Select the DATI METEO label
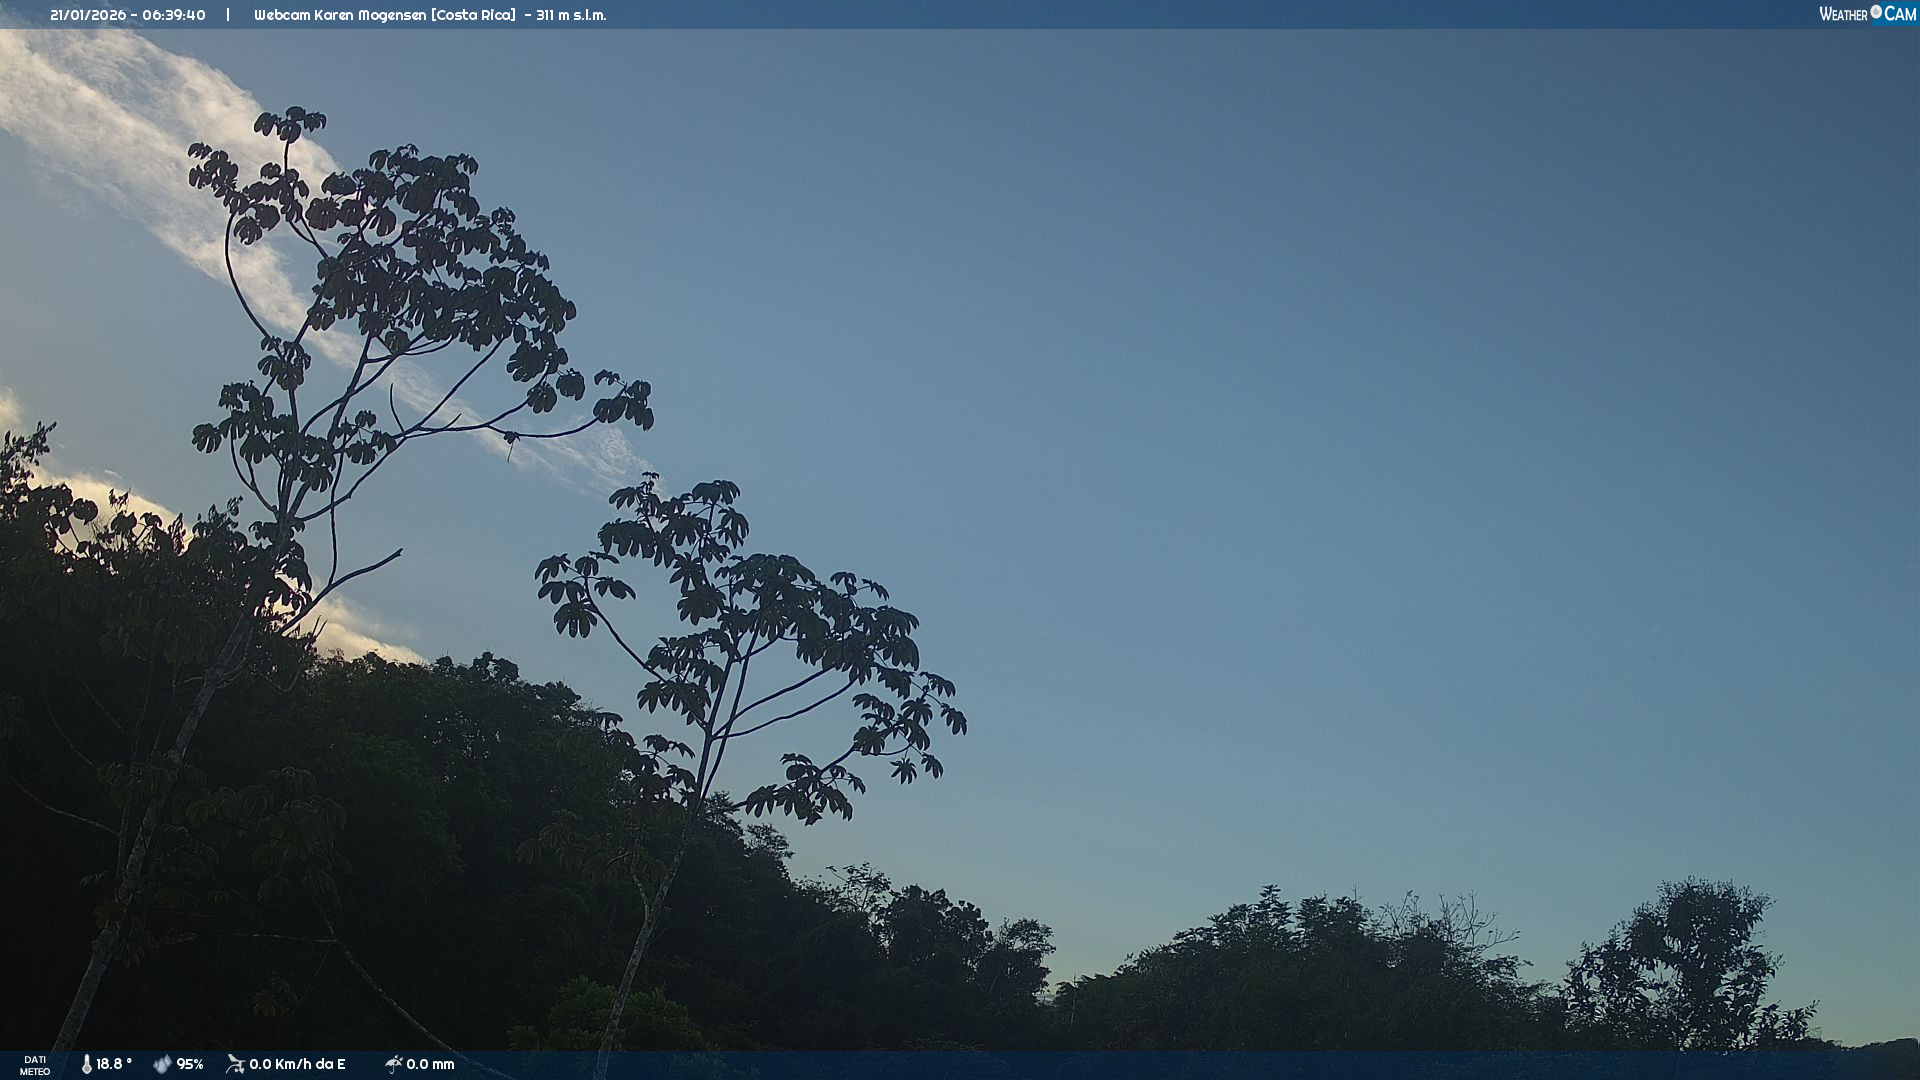This screenshot has width=1920, height=1080. pos(35,1065)
